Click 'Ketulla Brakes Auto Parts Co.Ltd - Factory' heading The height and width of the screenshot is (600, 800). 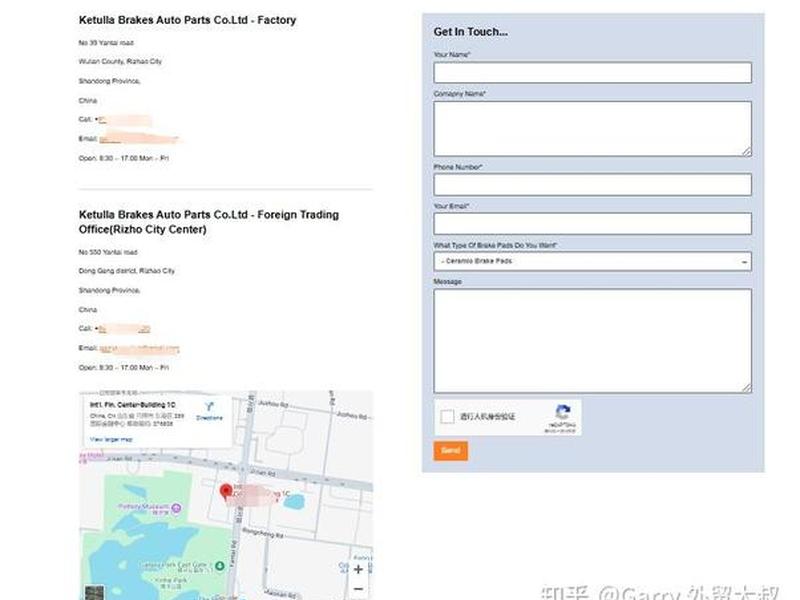[x=187, y=20]
